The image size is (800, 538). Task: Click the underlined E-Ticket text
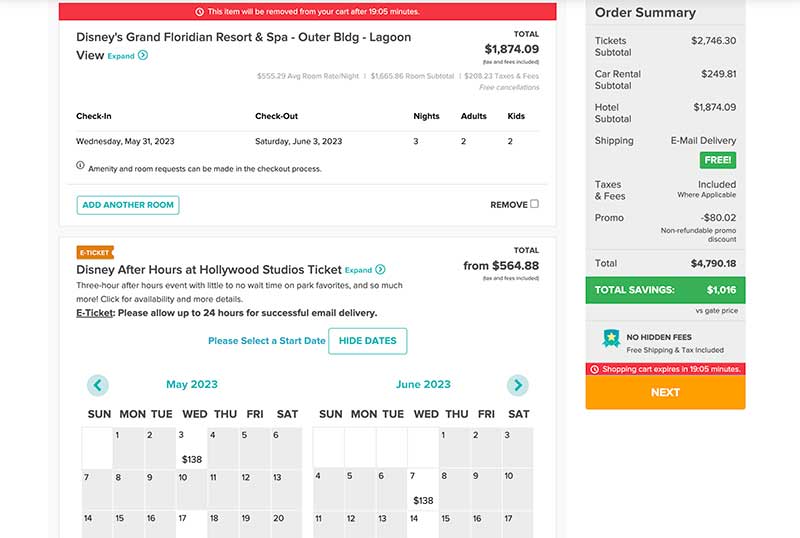(95, 313)
